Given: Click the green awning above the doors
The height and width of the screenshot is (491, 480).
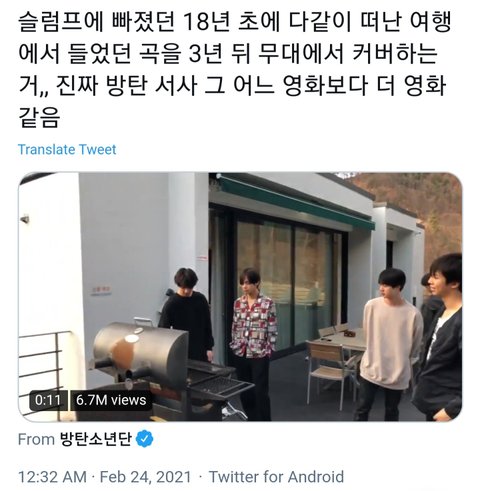Looking at the screenshot, I should coord(295,202).
